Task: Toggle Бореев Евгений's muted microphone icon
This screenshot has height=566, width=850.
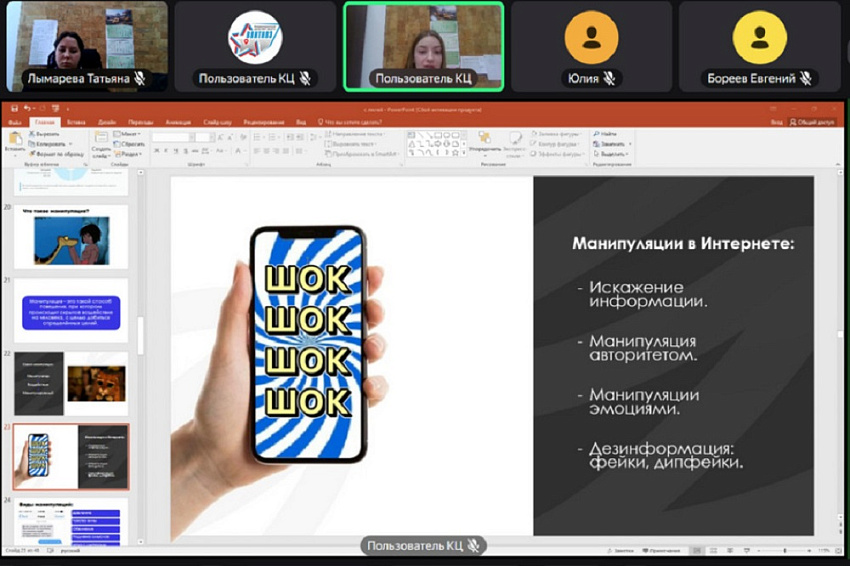Action: (805, 78)
